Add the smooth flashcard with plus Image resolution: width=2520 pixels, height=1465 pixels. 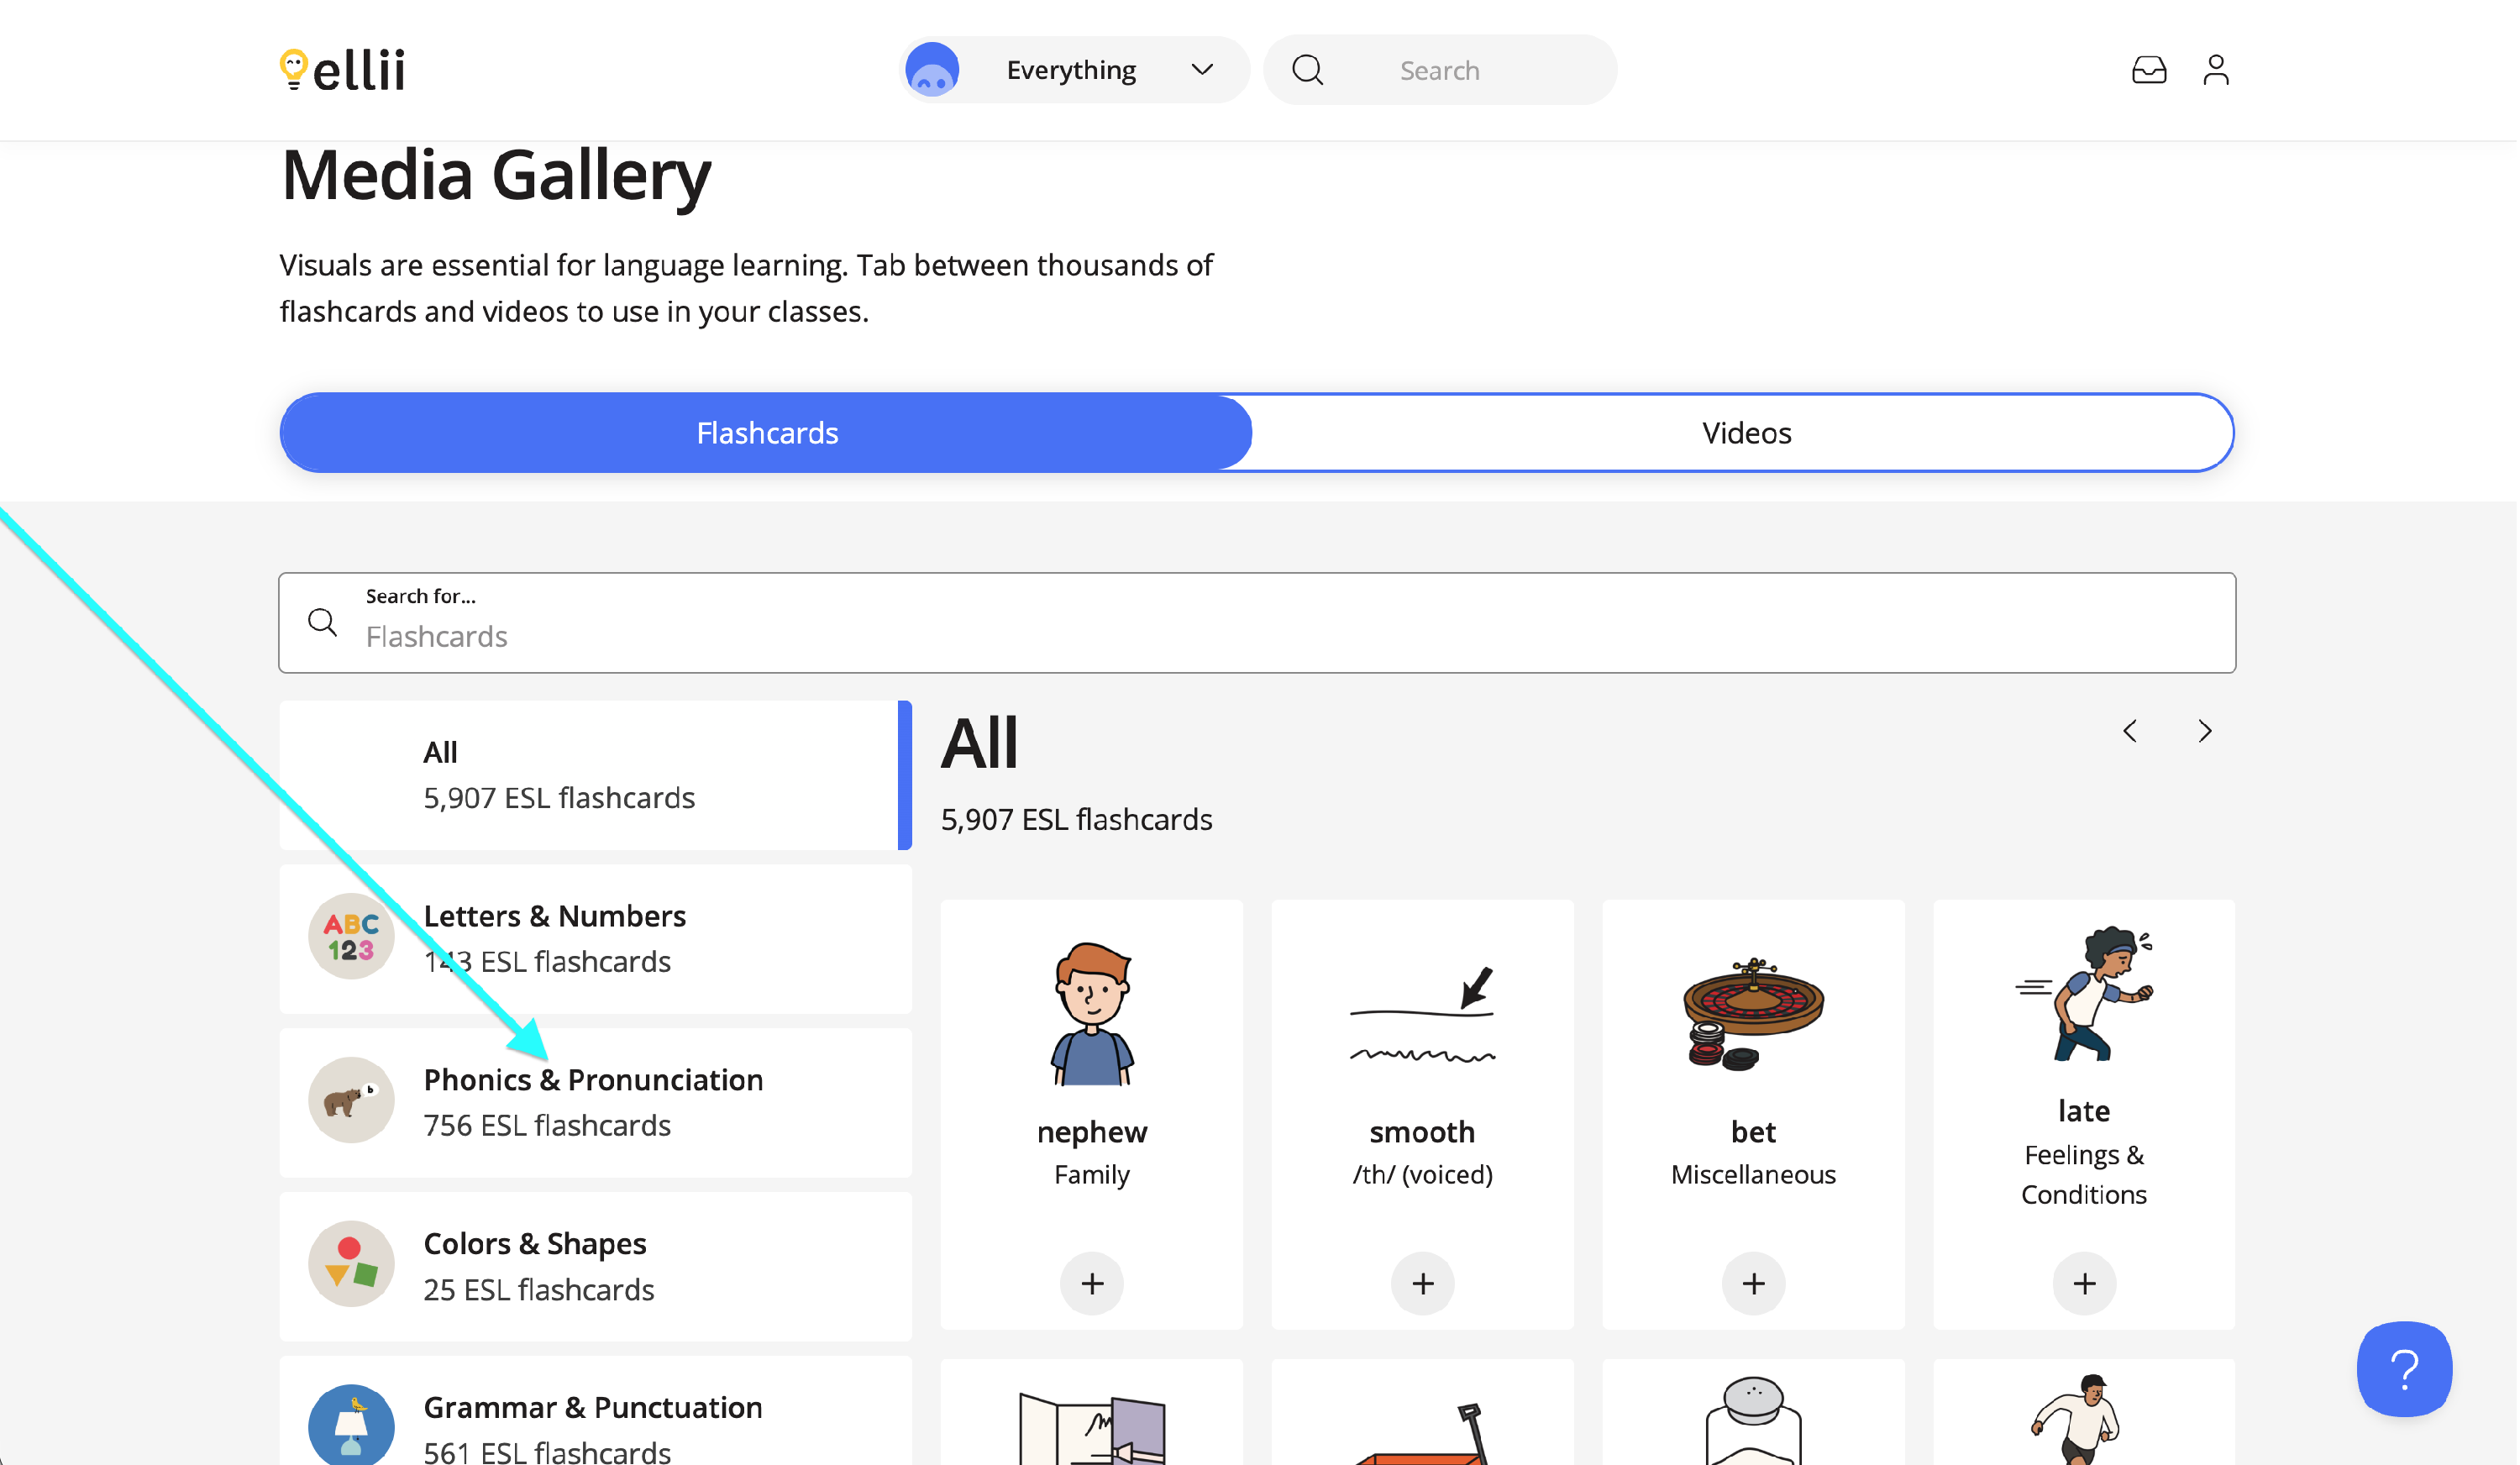coord(1424,1284)
